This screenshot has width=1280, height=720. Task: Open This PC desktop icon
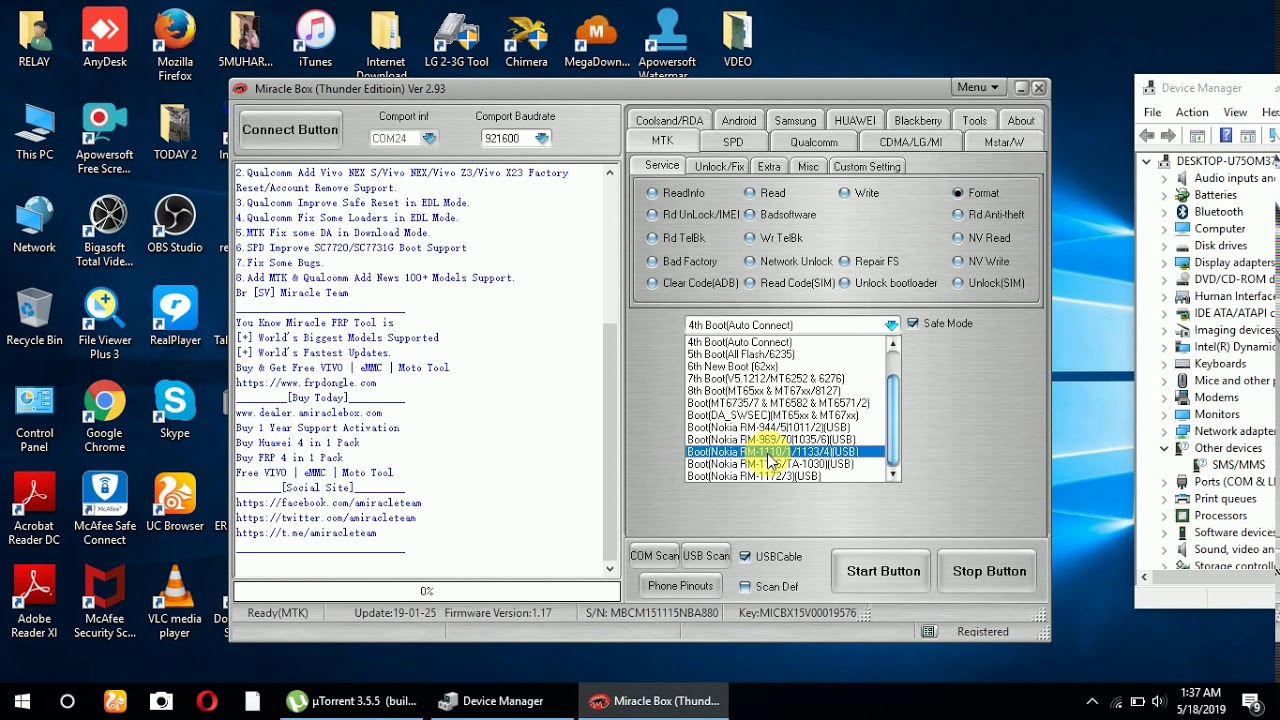click(34, 132)
